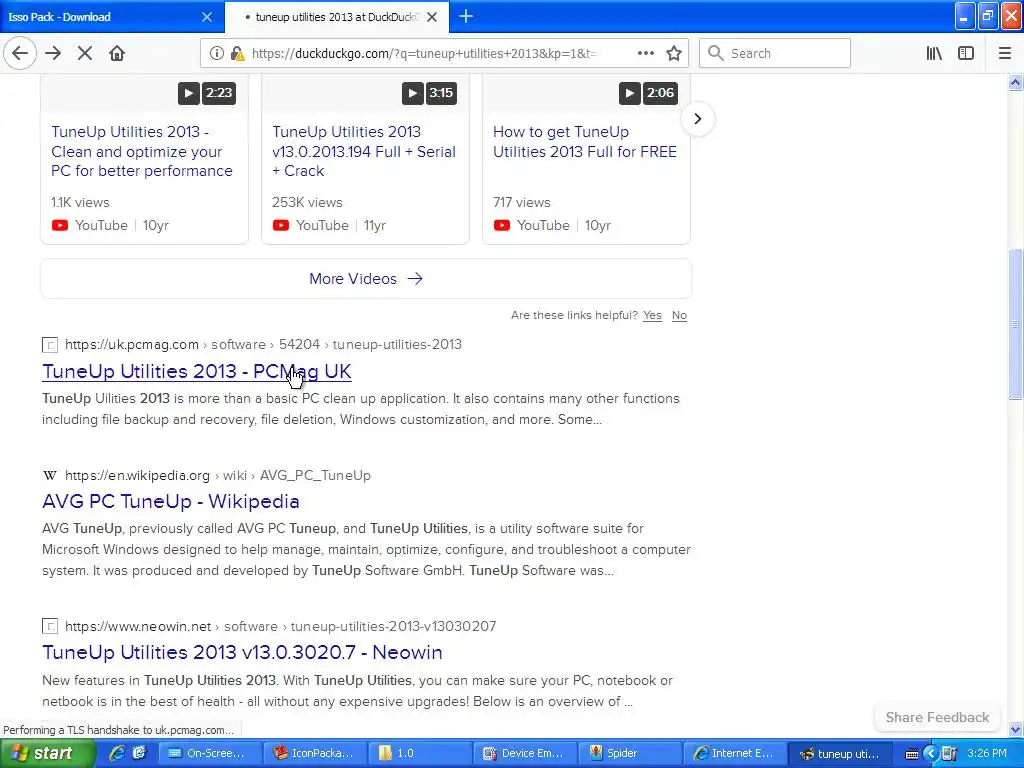
Task: Select the tuneup utilities 2013 DuckDuckGo tab
Action: point(333,17)
